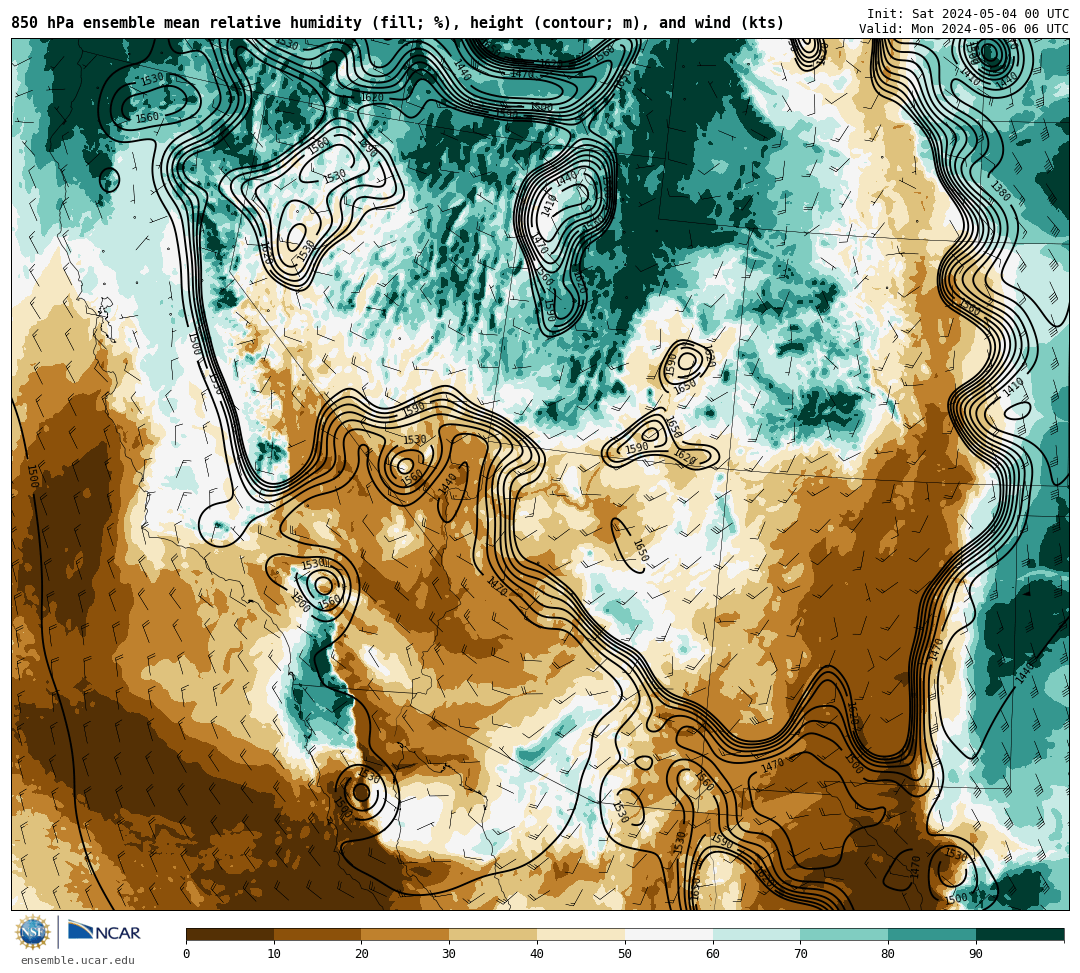Click the colorbar tick label 70
Viewport: 1080px width, 973px height.
(x=801, y=954)
